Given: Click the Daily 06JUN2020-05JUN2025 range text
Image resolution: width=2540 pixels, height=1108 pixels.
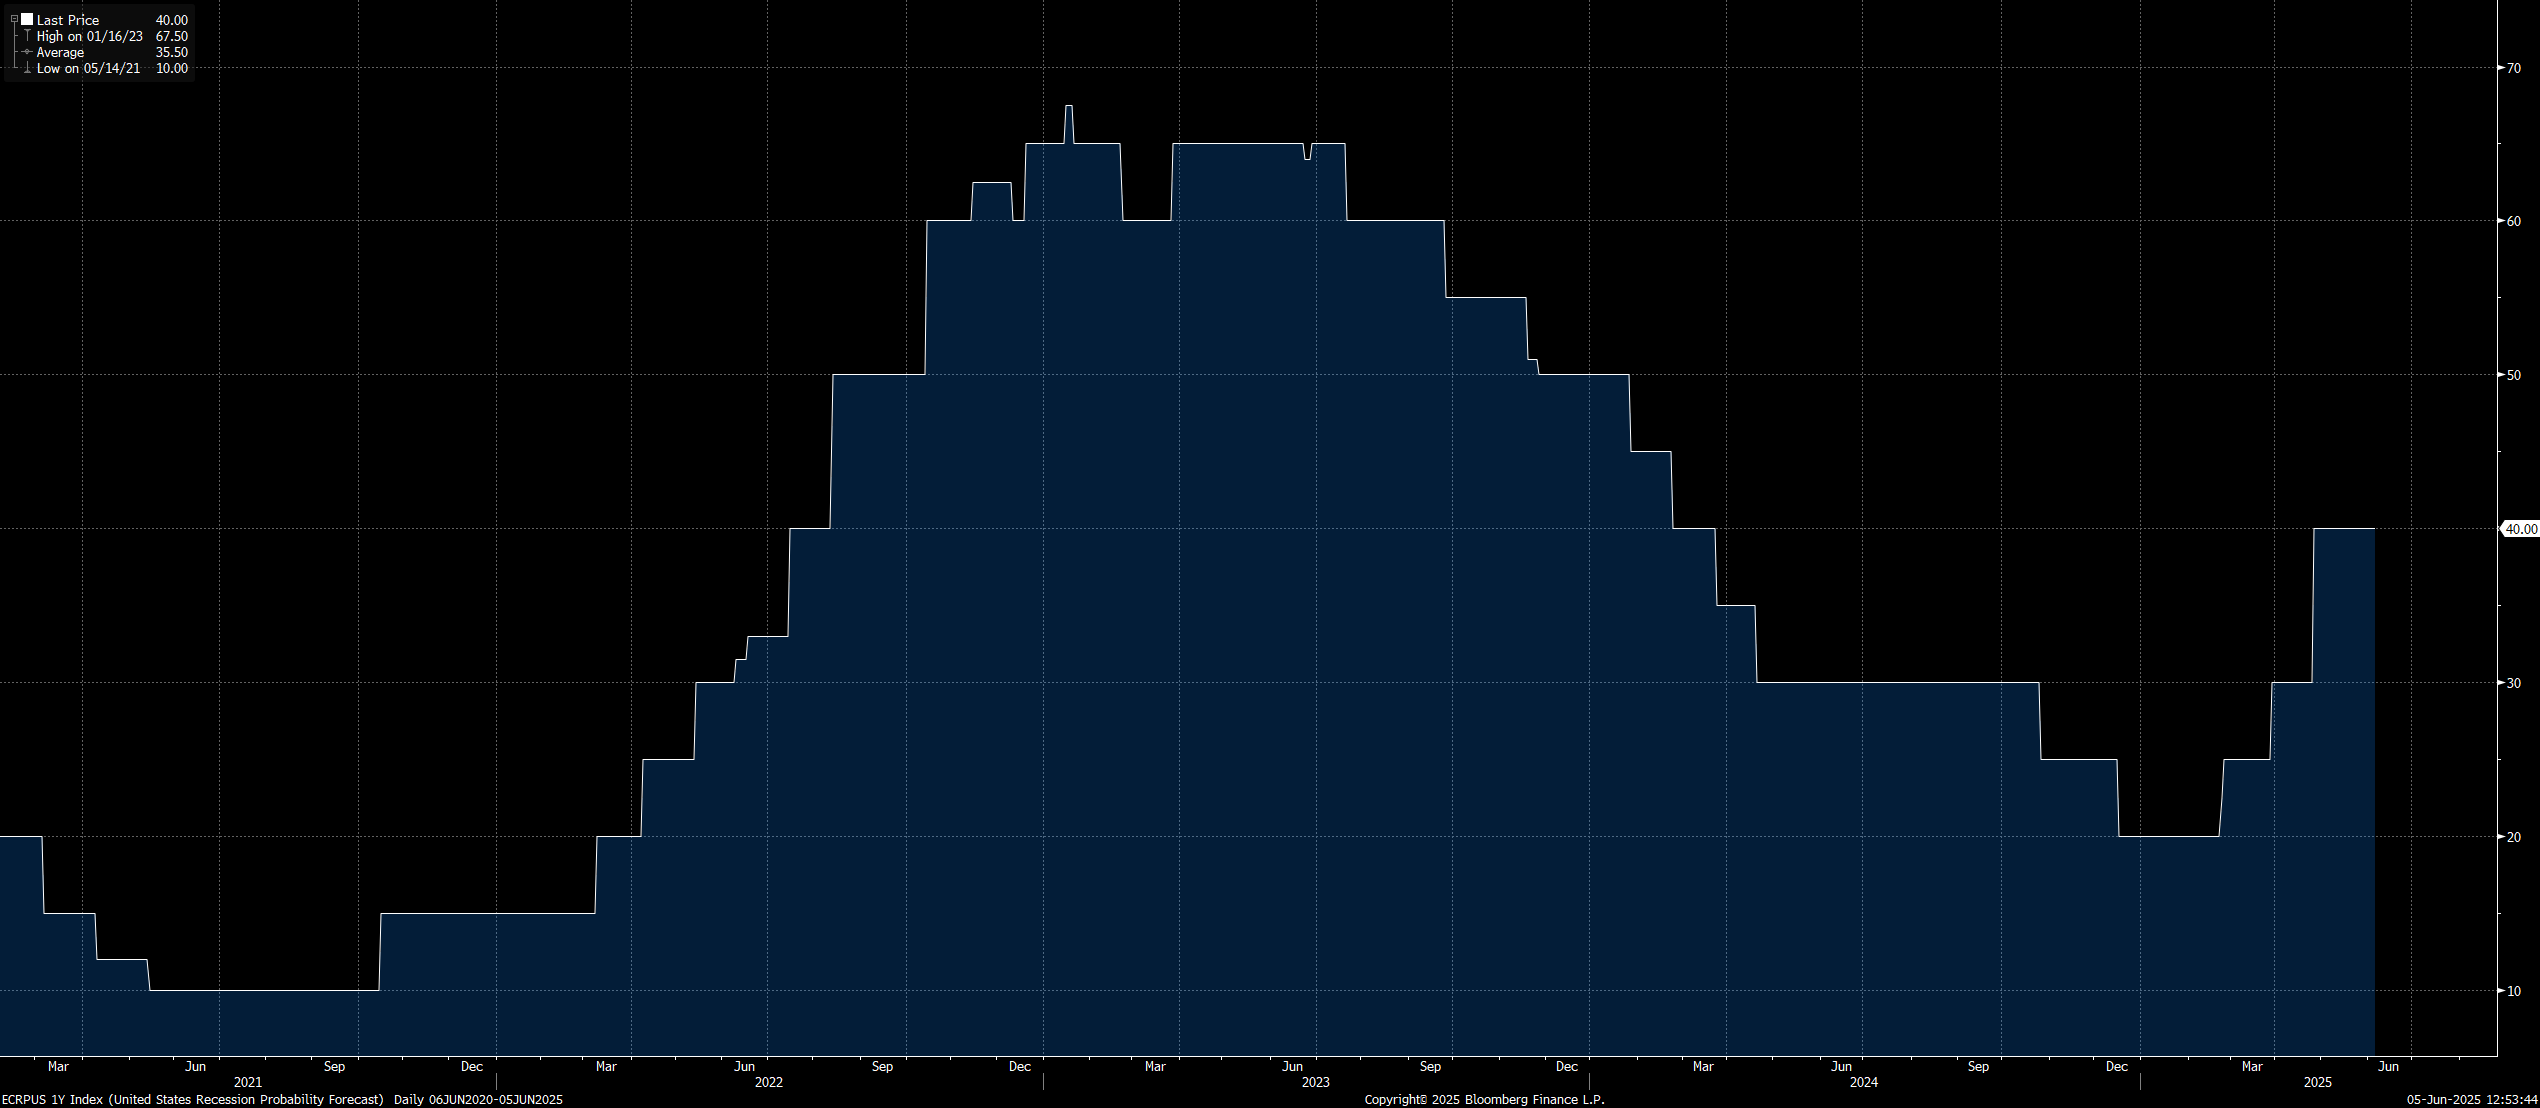Looking at the screenshot, I should [478, 1099].
